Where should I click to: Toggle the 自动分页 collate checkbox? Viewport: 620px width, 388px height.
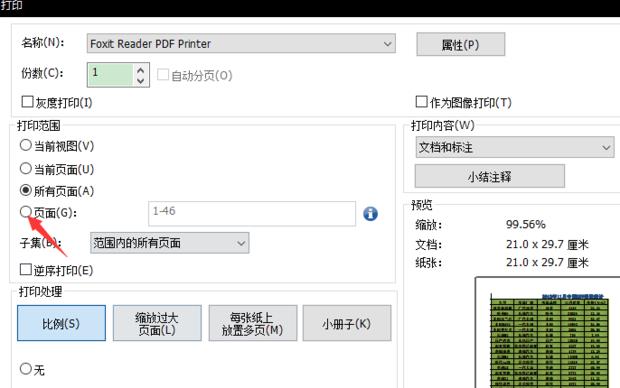163,75
